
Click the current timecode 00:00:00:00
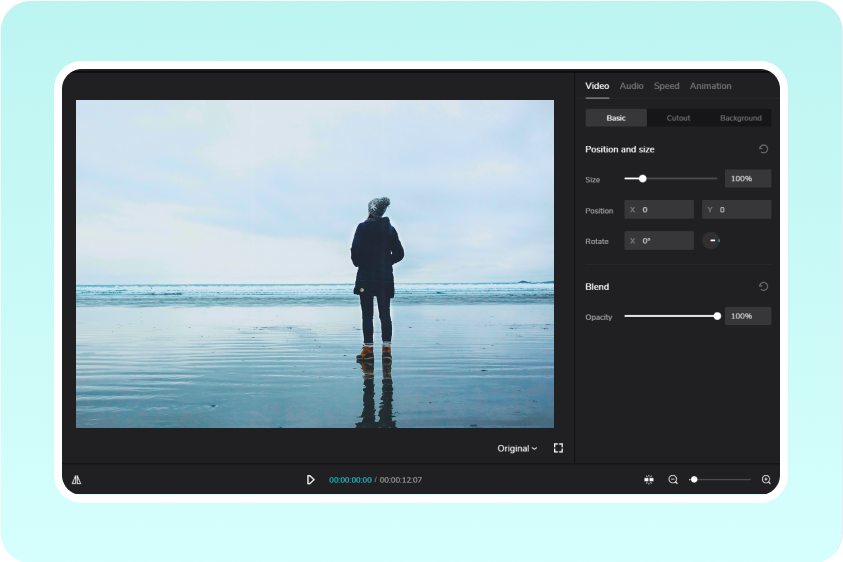point(350,480)
